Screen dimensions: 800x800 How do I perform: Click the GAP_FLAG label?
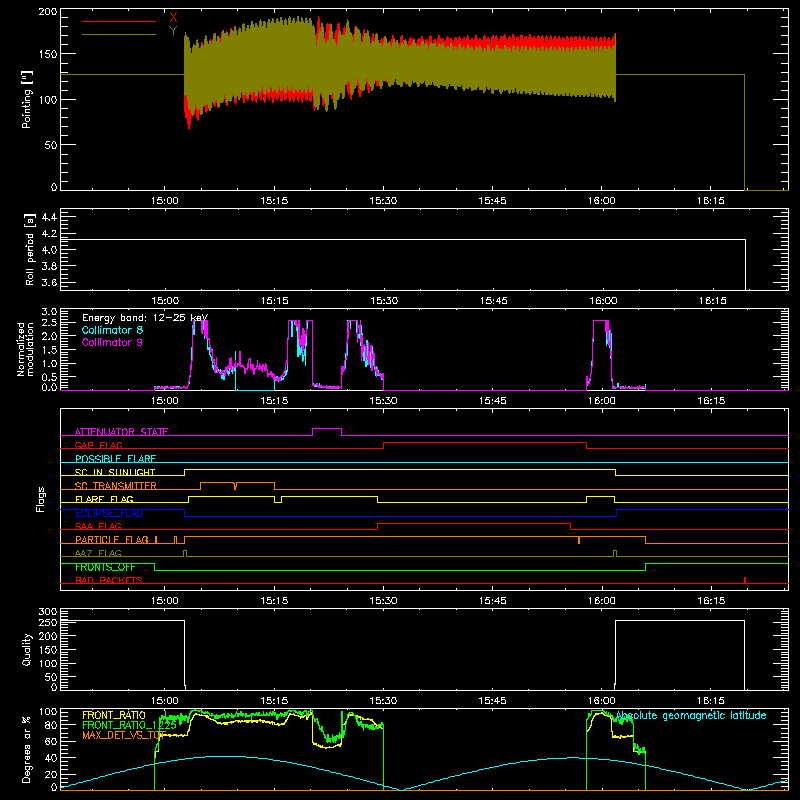pos(98,445)
